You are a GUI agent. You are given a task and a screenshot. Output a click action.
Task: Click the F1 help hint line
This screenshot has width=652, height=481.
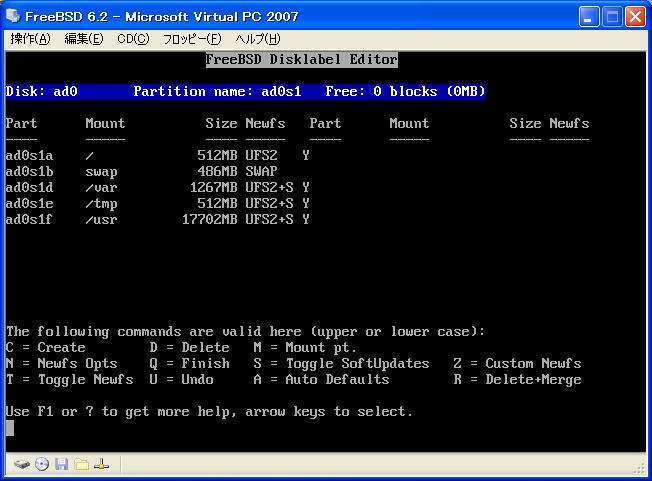pyautogui.click(x=209, y=412)
